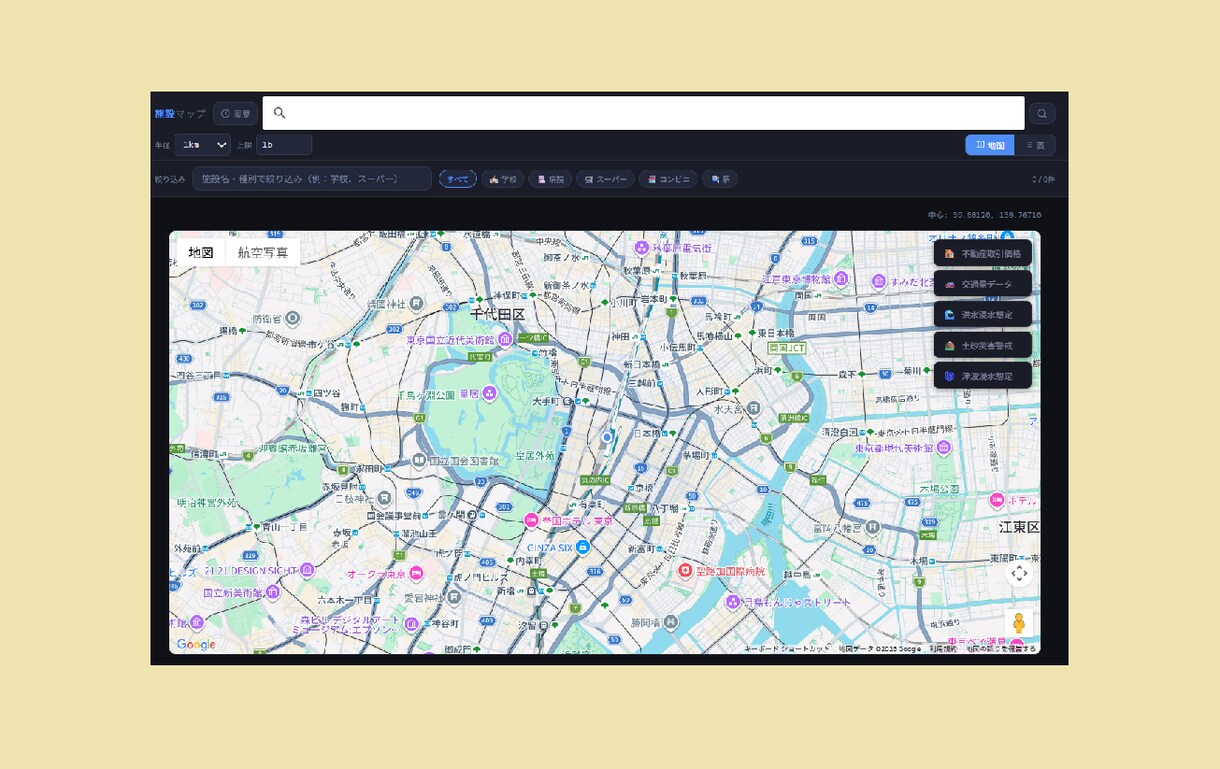Toggle the 学校 school filter chip
Screen dimensions: 1220x769
[503, 179]
